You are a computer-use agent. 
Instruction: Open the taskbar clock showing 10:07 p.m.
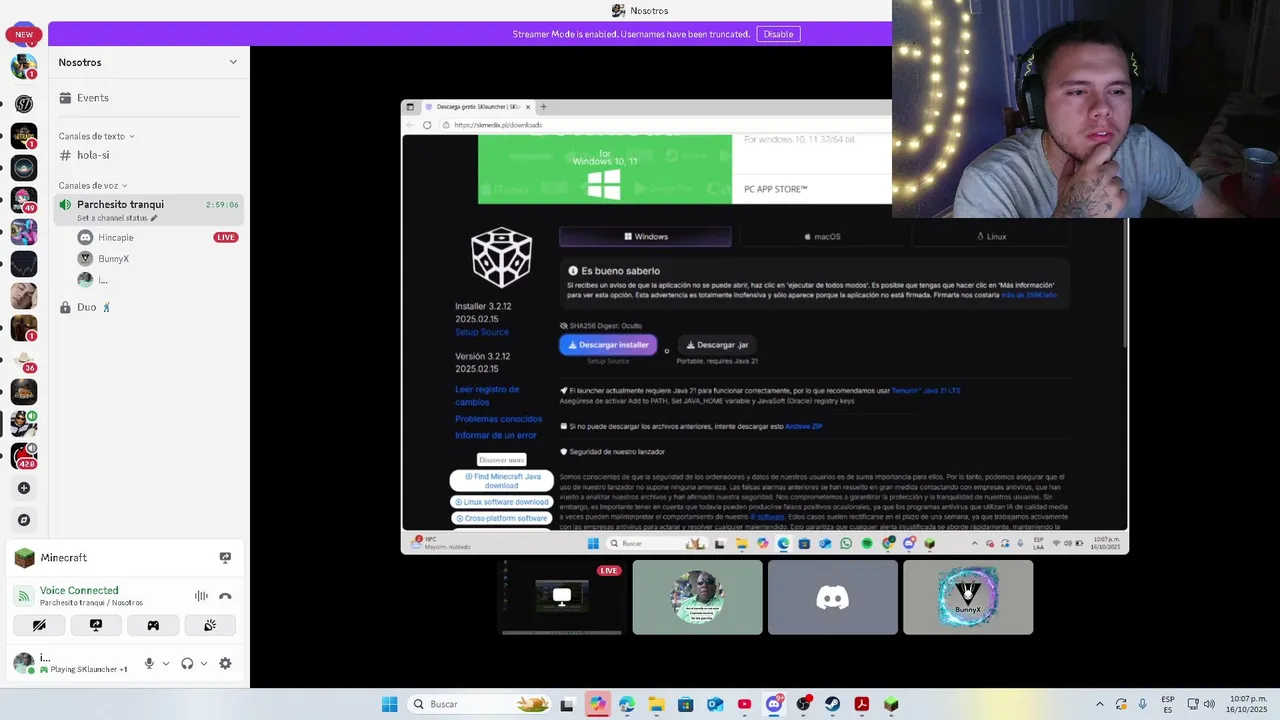tap(1246, 704)
